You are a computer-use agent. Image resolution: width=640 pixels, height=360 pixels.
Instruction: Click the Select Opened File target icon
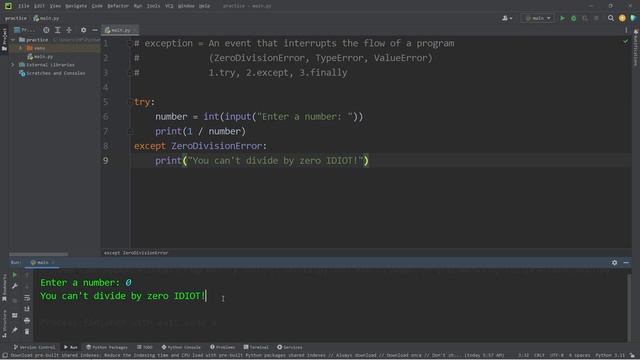(x=46, y=30)
